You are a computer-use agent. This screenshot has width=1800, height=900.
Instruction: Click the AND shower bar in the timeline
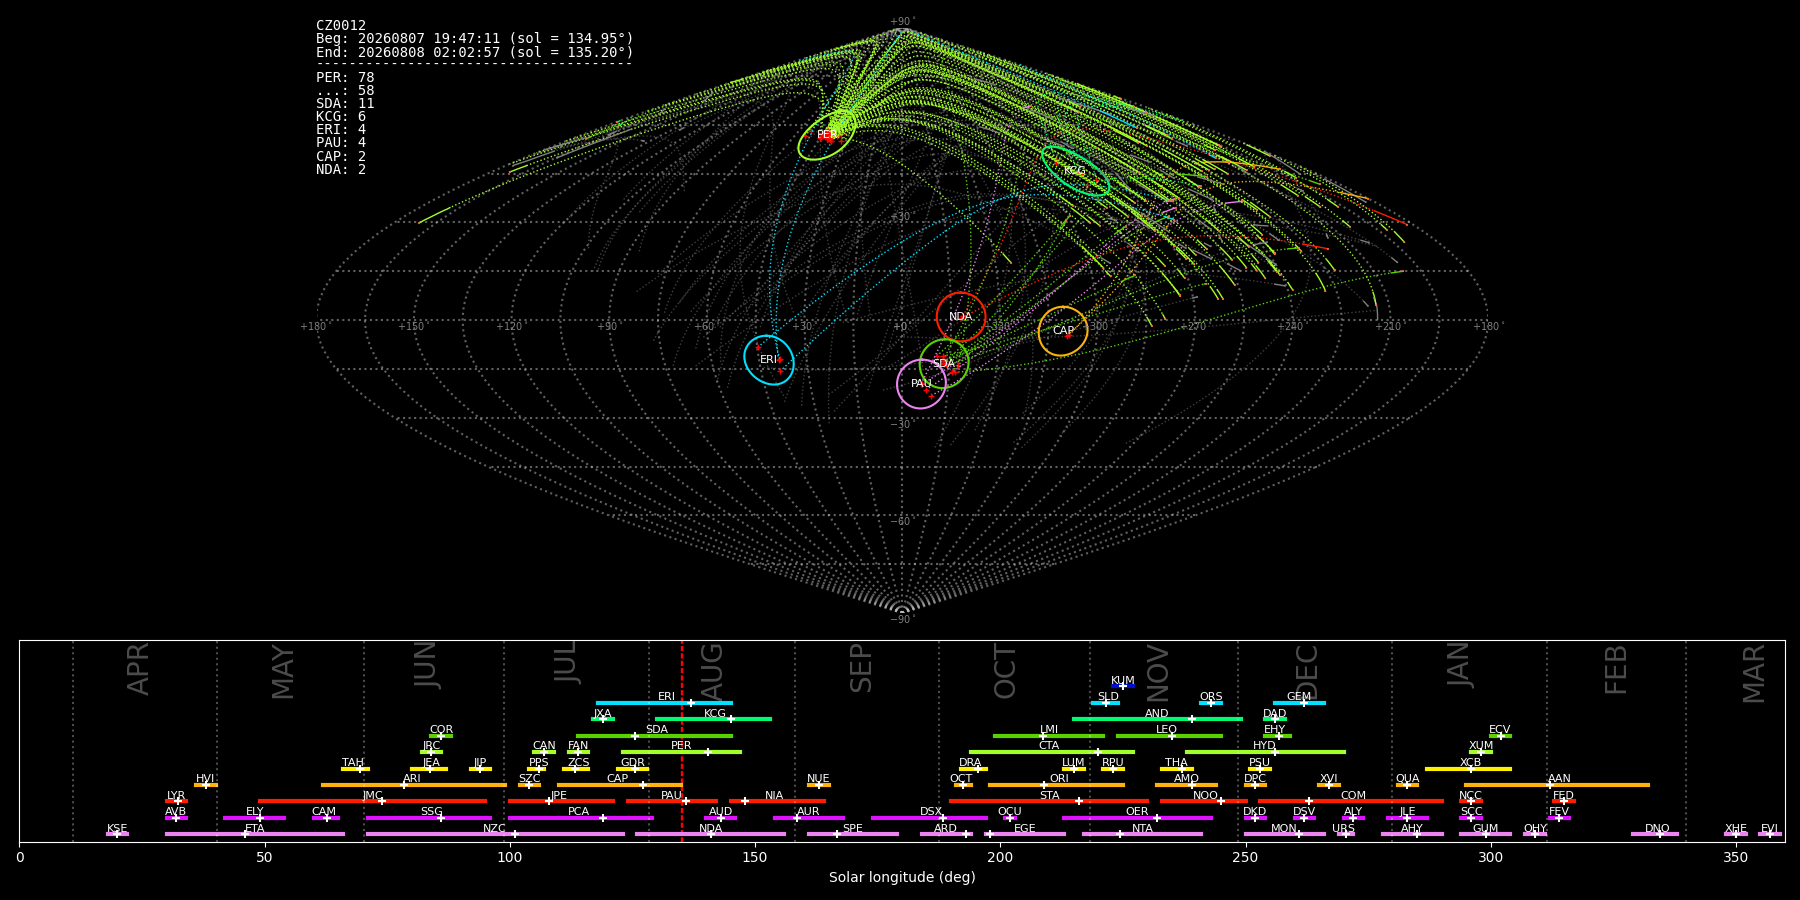1157,719
